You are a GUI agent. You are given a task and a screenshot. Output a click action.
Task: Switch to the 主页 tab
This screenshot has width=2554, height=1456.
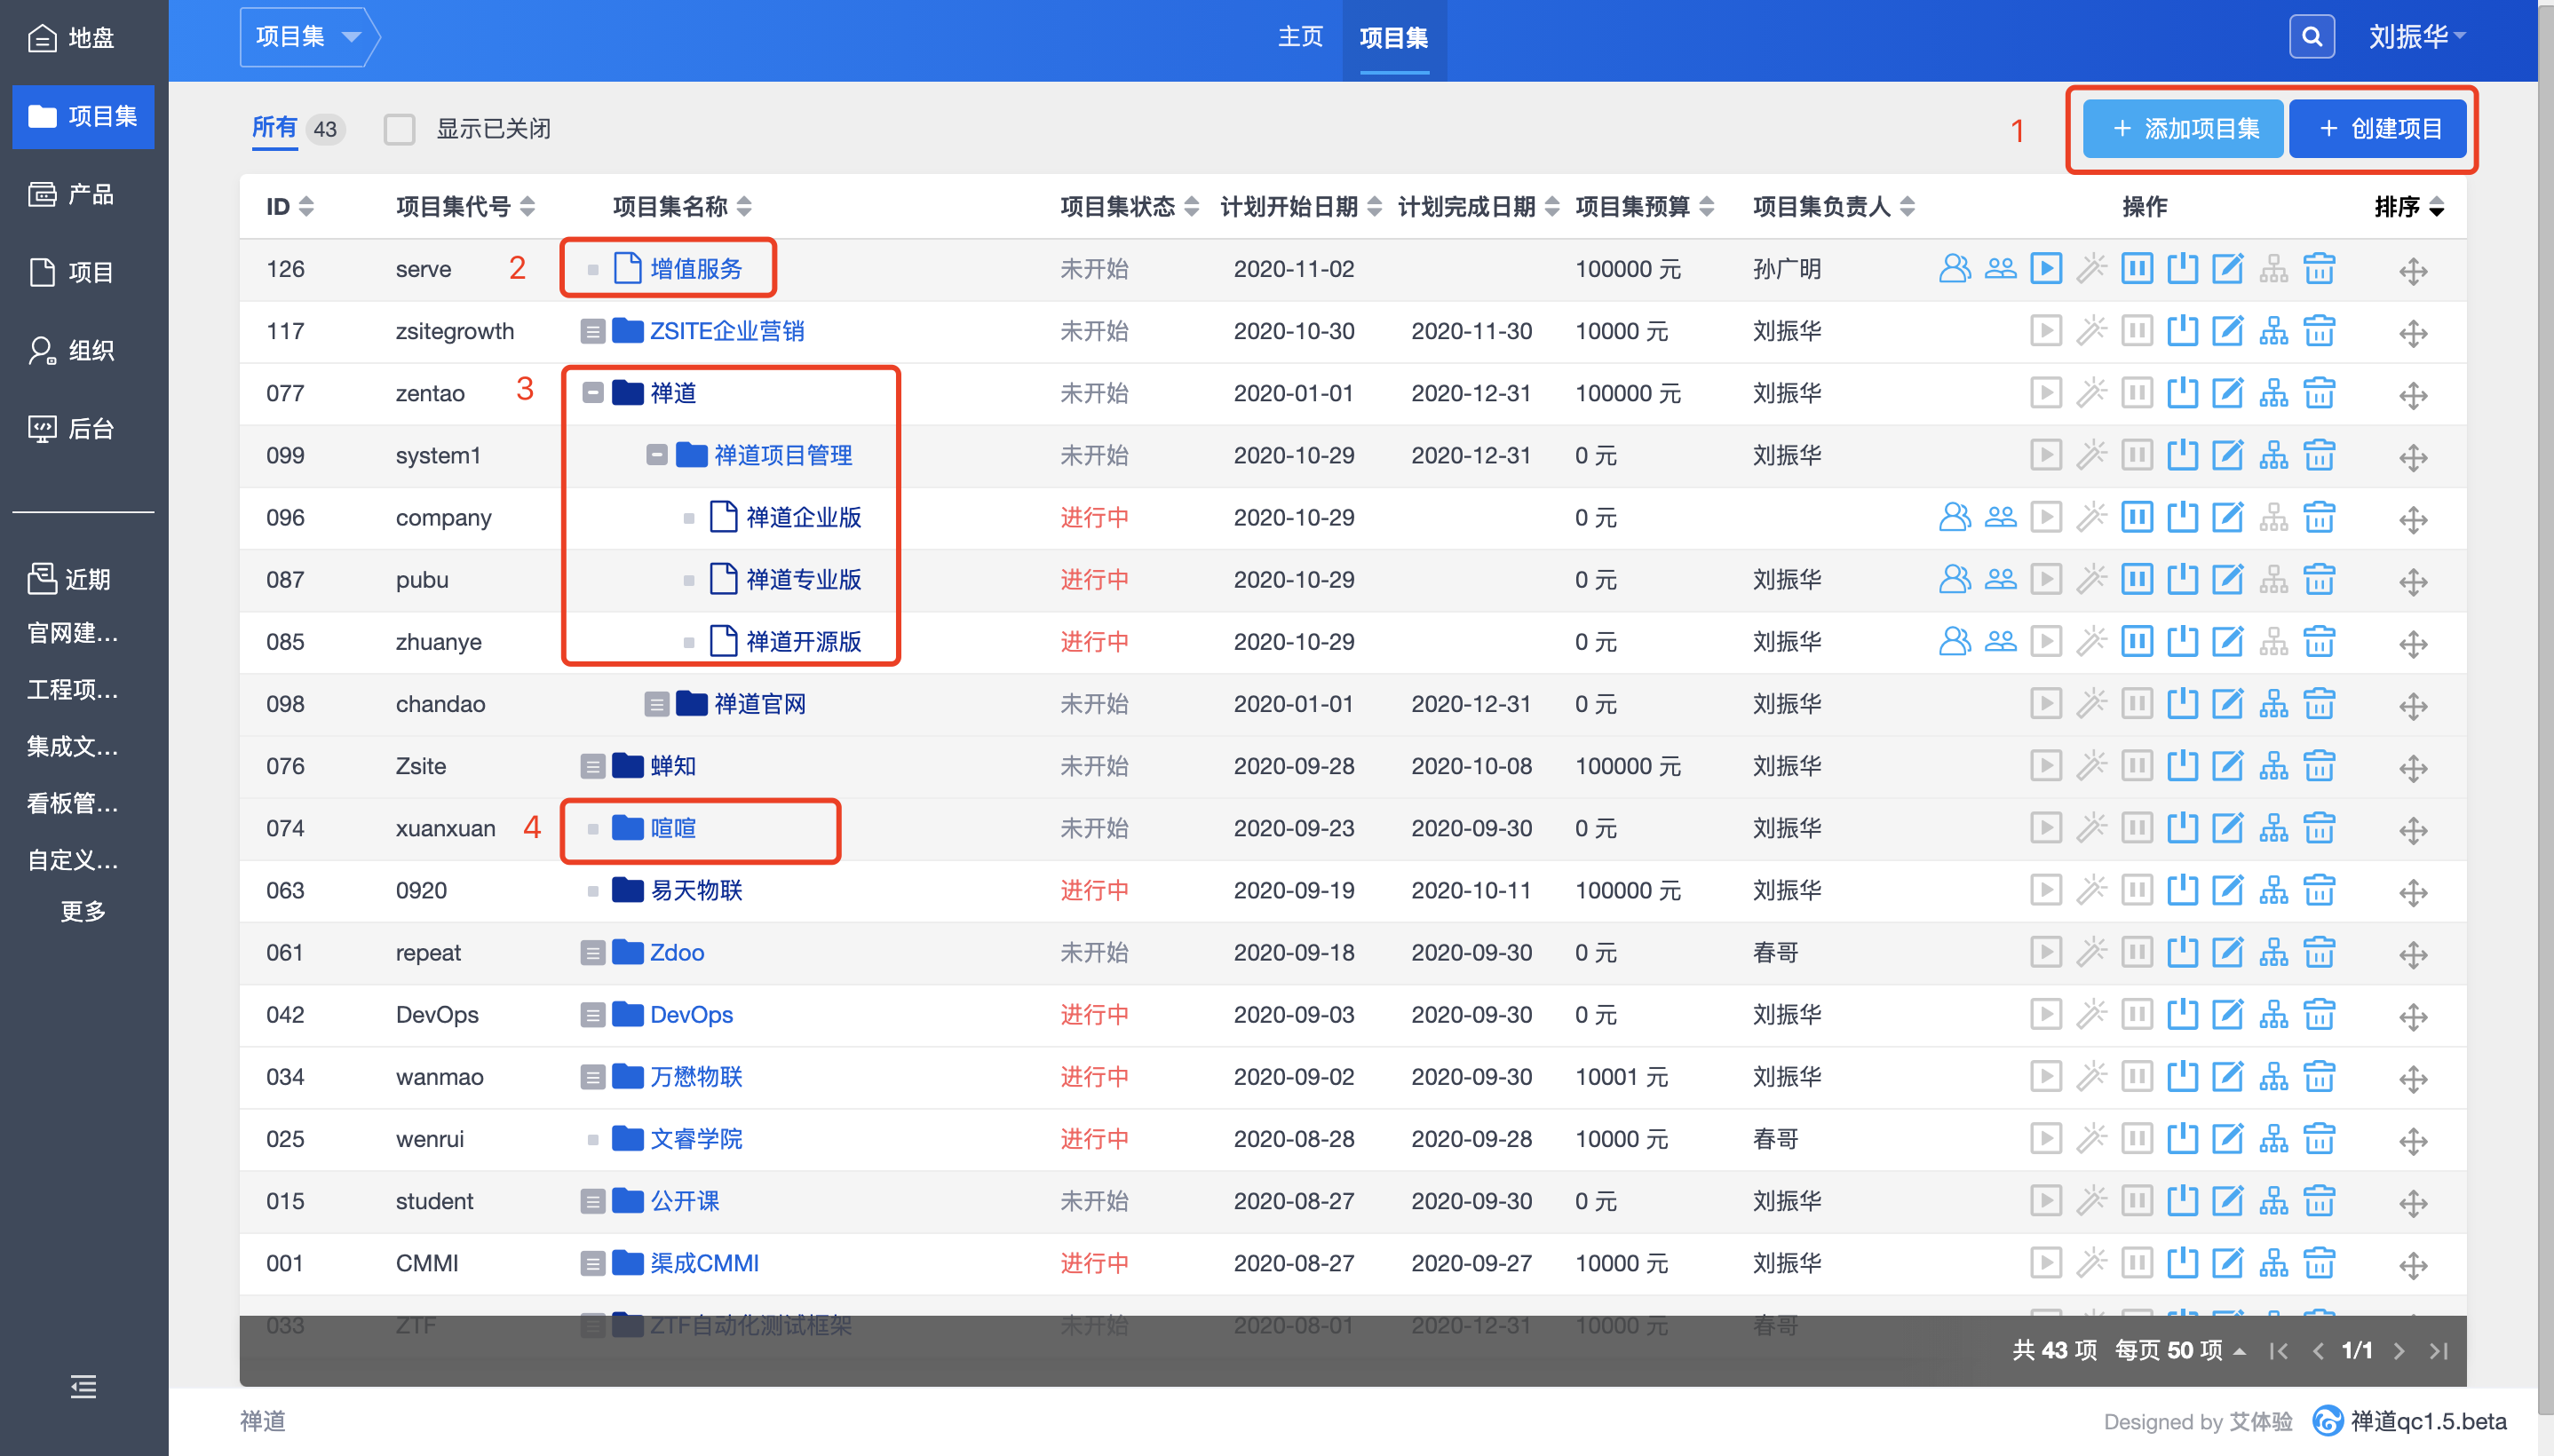point(1300,37)
